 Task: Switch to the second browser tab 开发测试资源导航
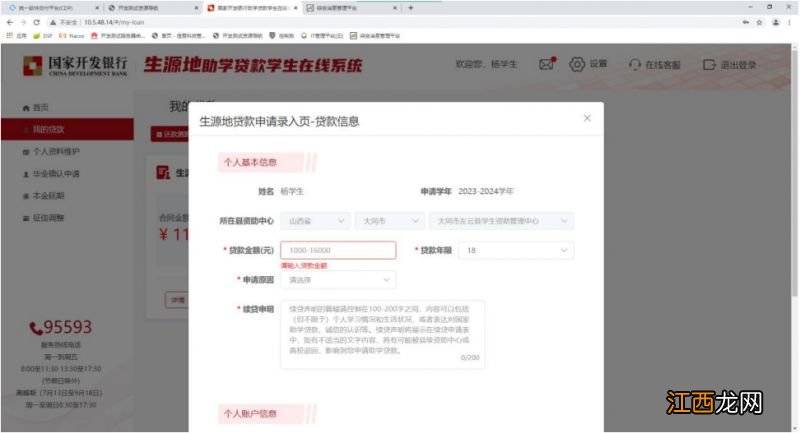[x=153, y=8]
